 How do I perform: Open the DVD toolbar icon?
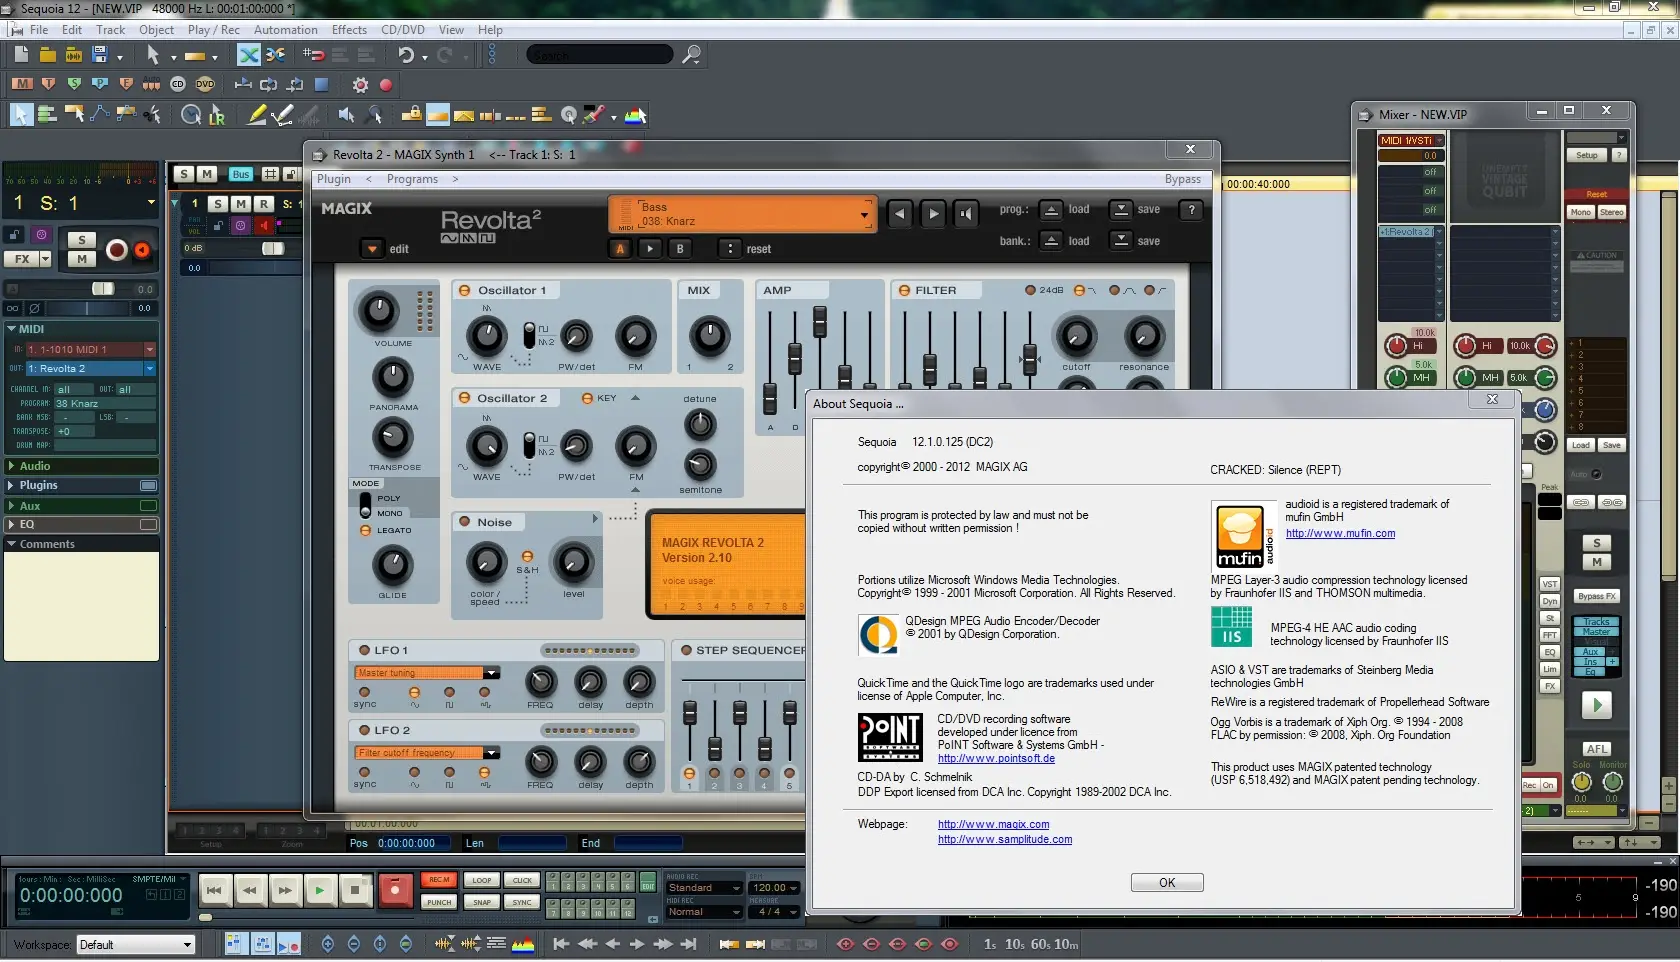pyautogui.click(x=205, y=84)
